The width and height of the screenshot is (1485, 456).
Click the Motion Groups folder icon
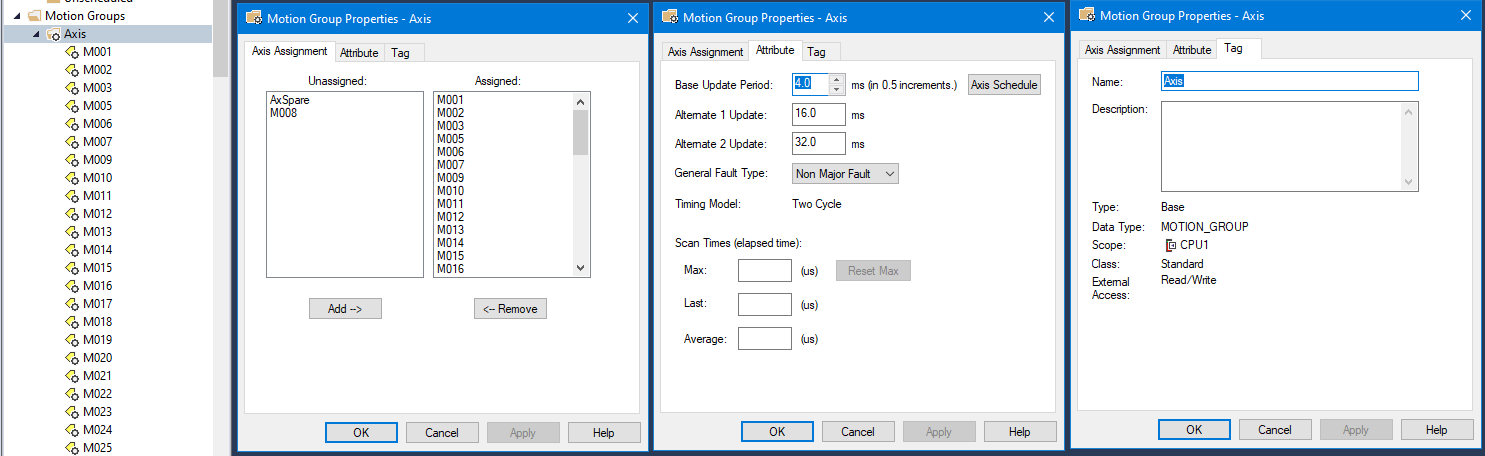[35, 16]
